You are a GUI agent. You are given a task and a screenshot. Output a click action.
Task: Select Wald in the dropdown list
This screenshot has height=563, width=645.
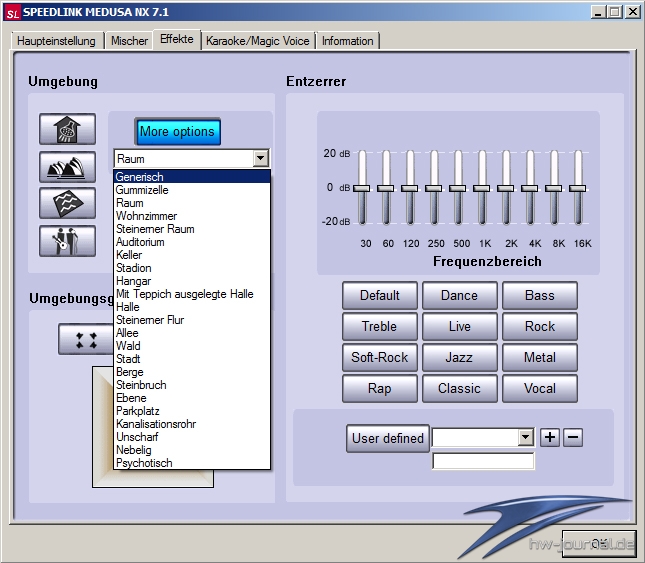pos(192,346)
